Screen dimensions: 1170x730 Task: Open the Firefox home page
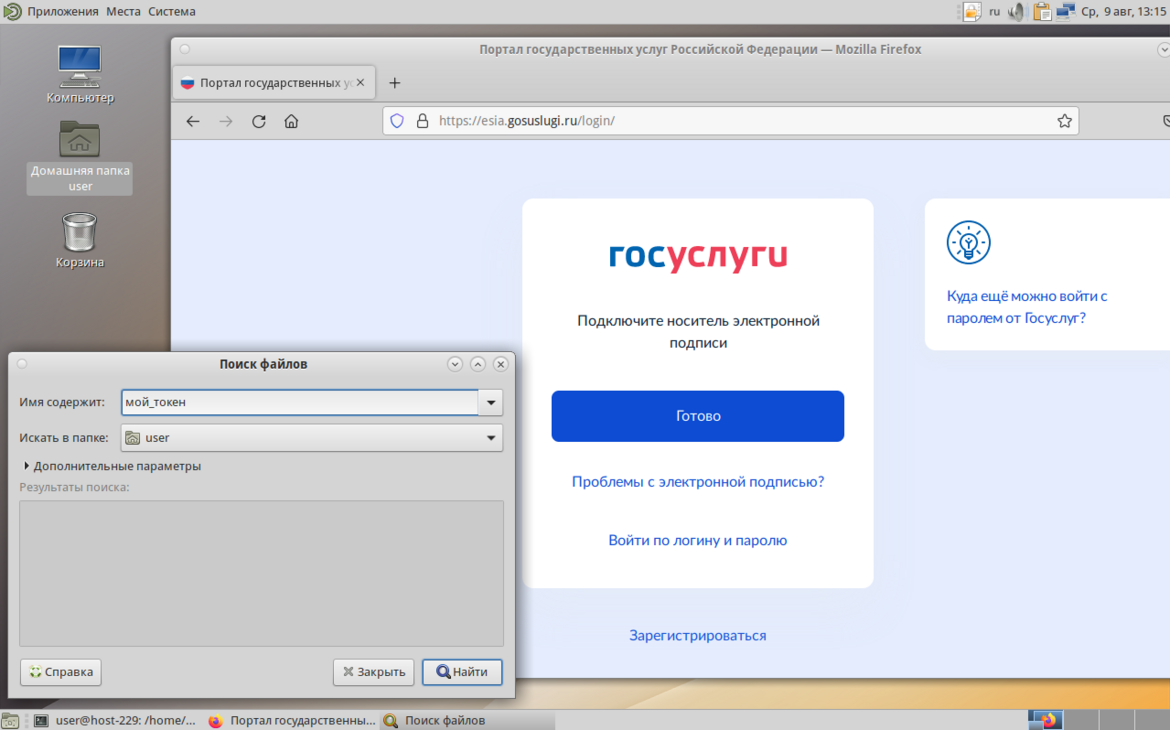click(x=291, y=121)
